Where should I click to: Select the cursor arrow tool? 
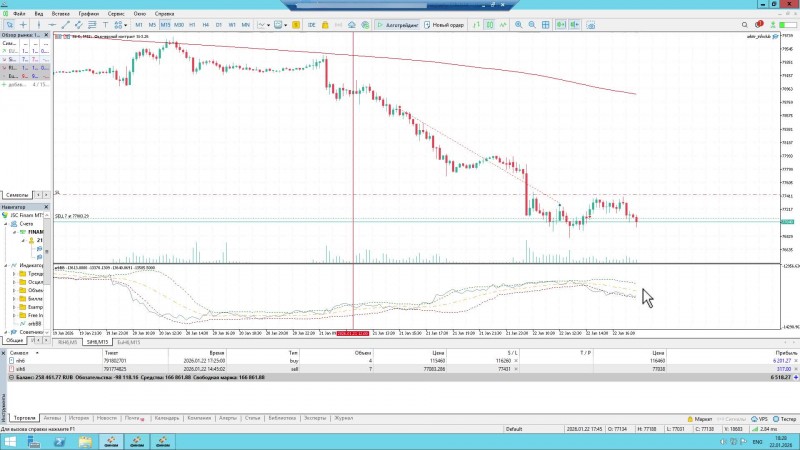(9, 24)
